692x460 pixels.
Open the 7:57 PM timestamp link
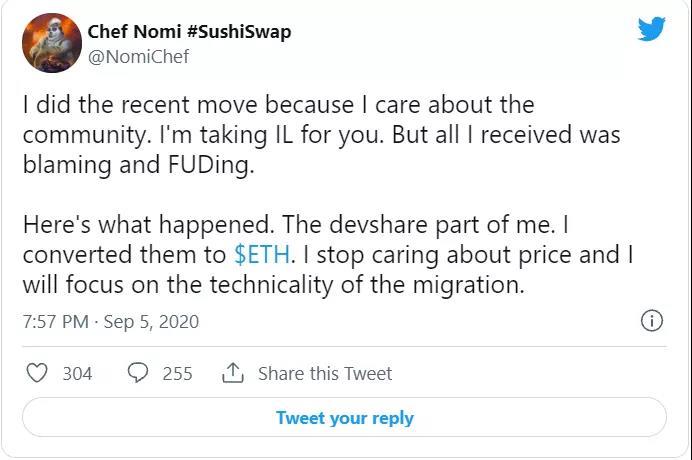56,322
